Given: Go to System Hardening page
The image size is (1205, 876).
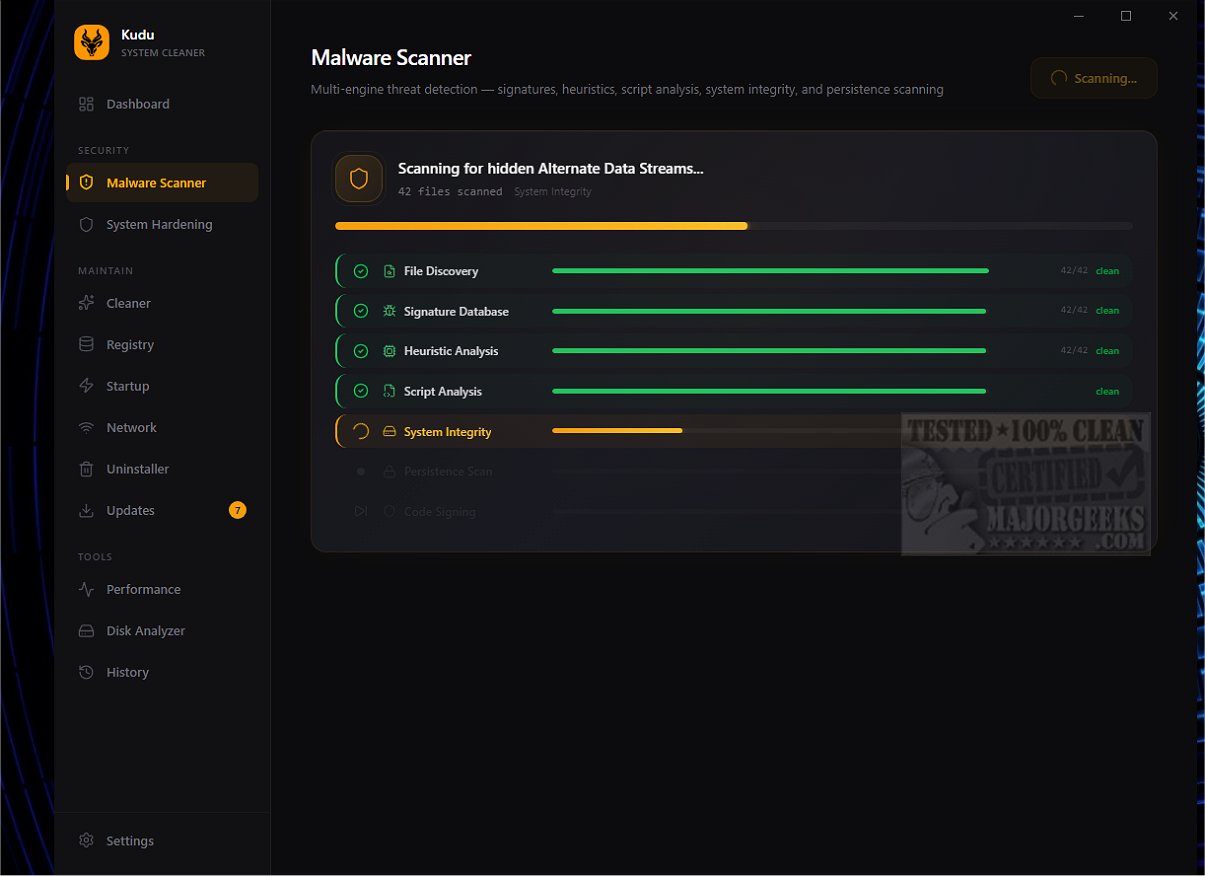Looking at the screenshot, I should (159, 225).
